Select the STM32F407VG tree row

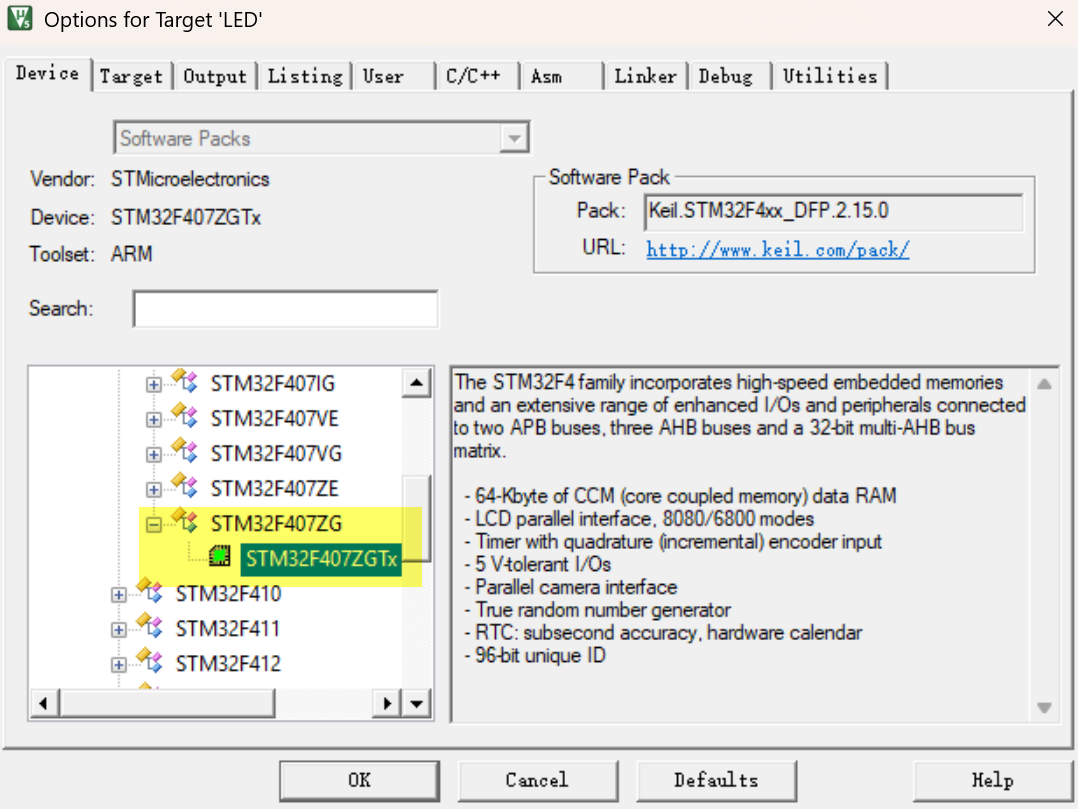[x=276, y=454]
